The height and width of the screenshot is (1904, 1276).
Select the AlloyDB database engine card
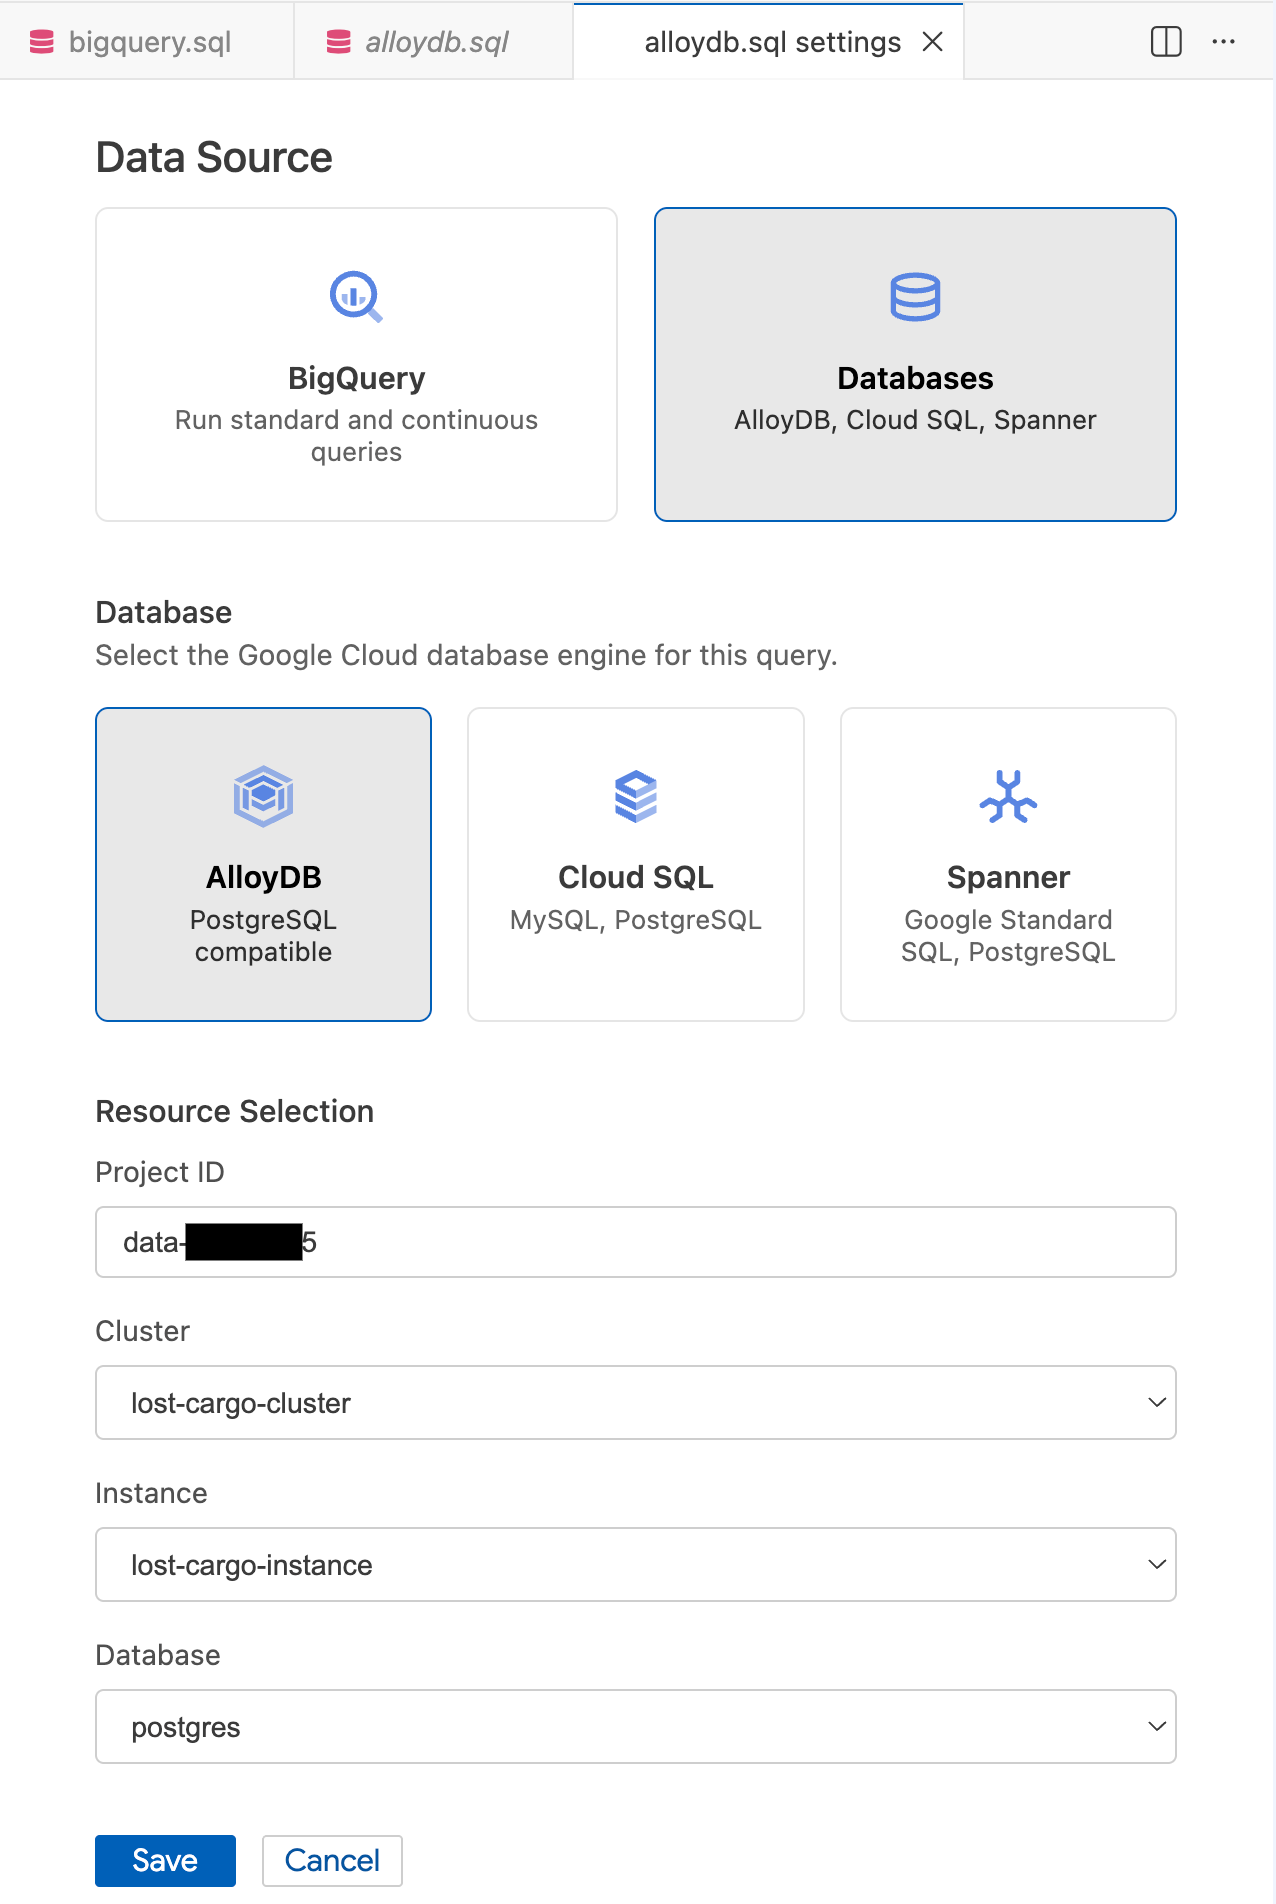(263, 864)
